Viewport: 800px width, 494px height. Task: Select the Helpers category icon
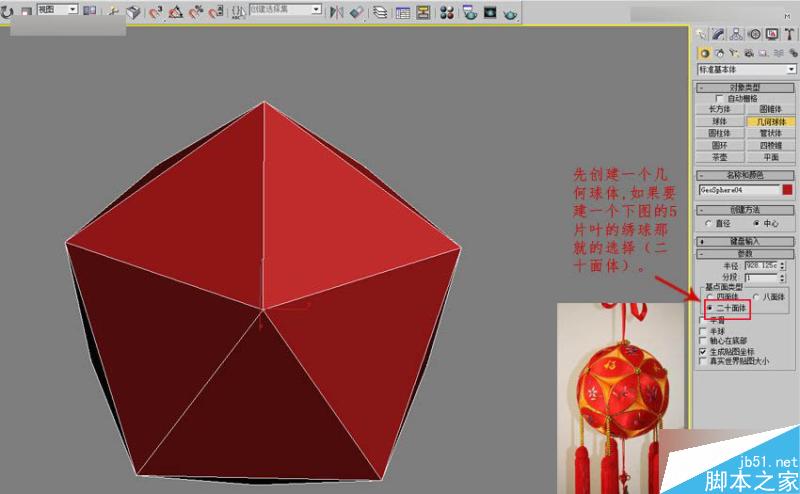[763, 53]
